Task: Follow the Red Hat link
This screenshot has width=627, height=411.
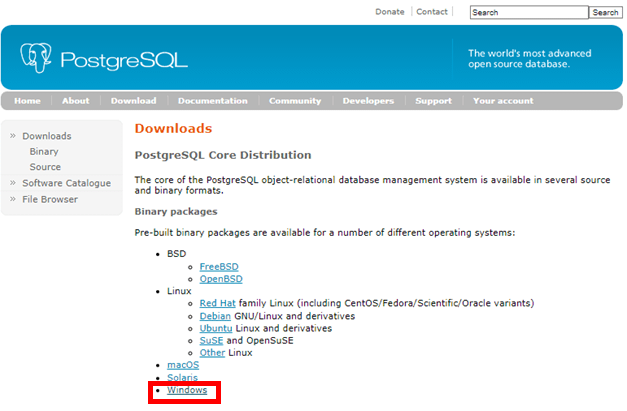Action: click(218, 303)
